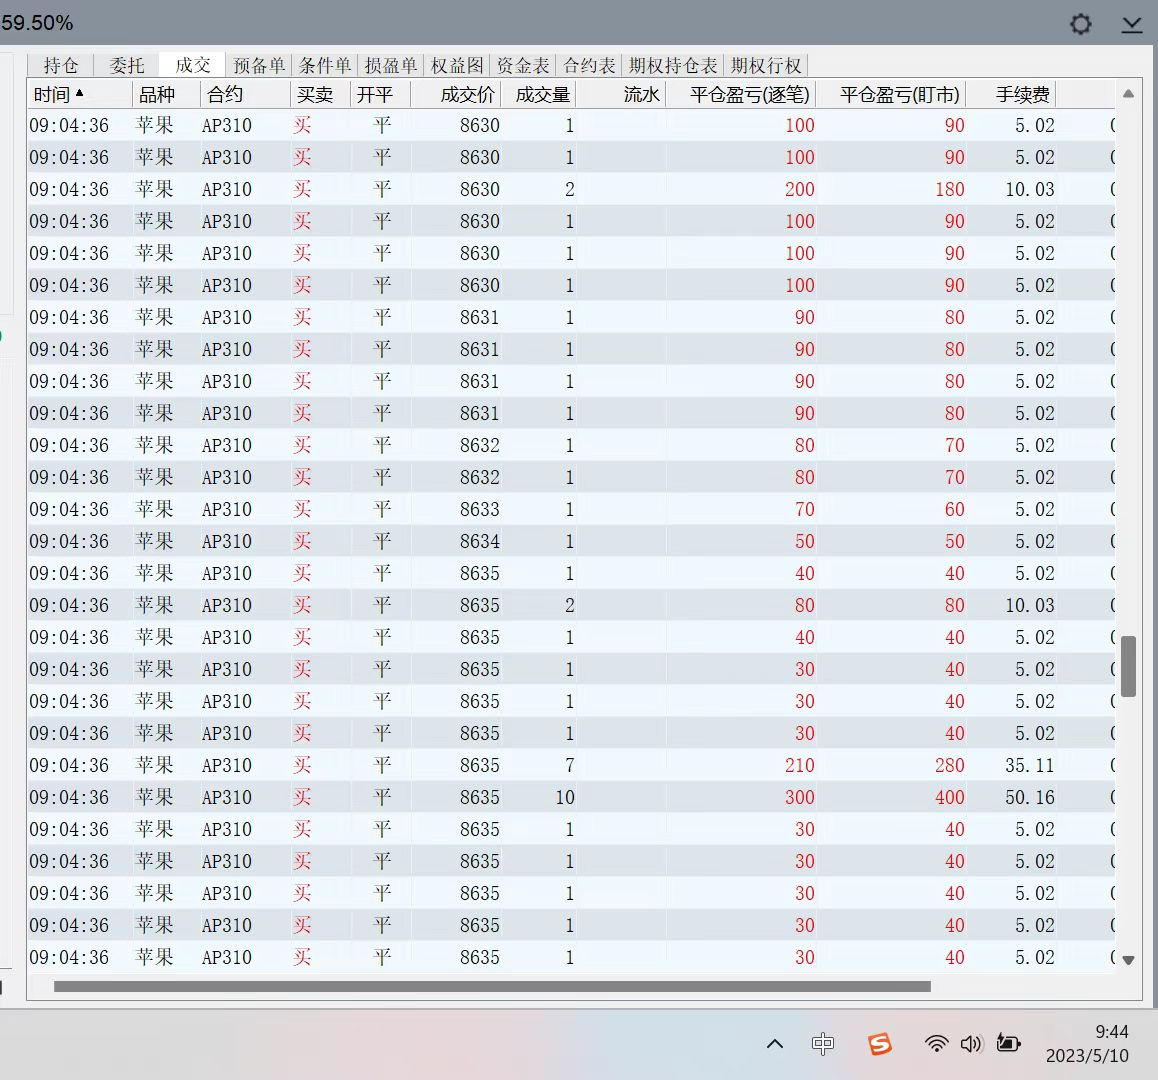Open the 期权行权 tab
1158x1080 pixels.
pyautogui.click(x=766, y=66)
